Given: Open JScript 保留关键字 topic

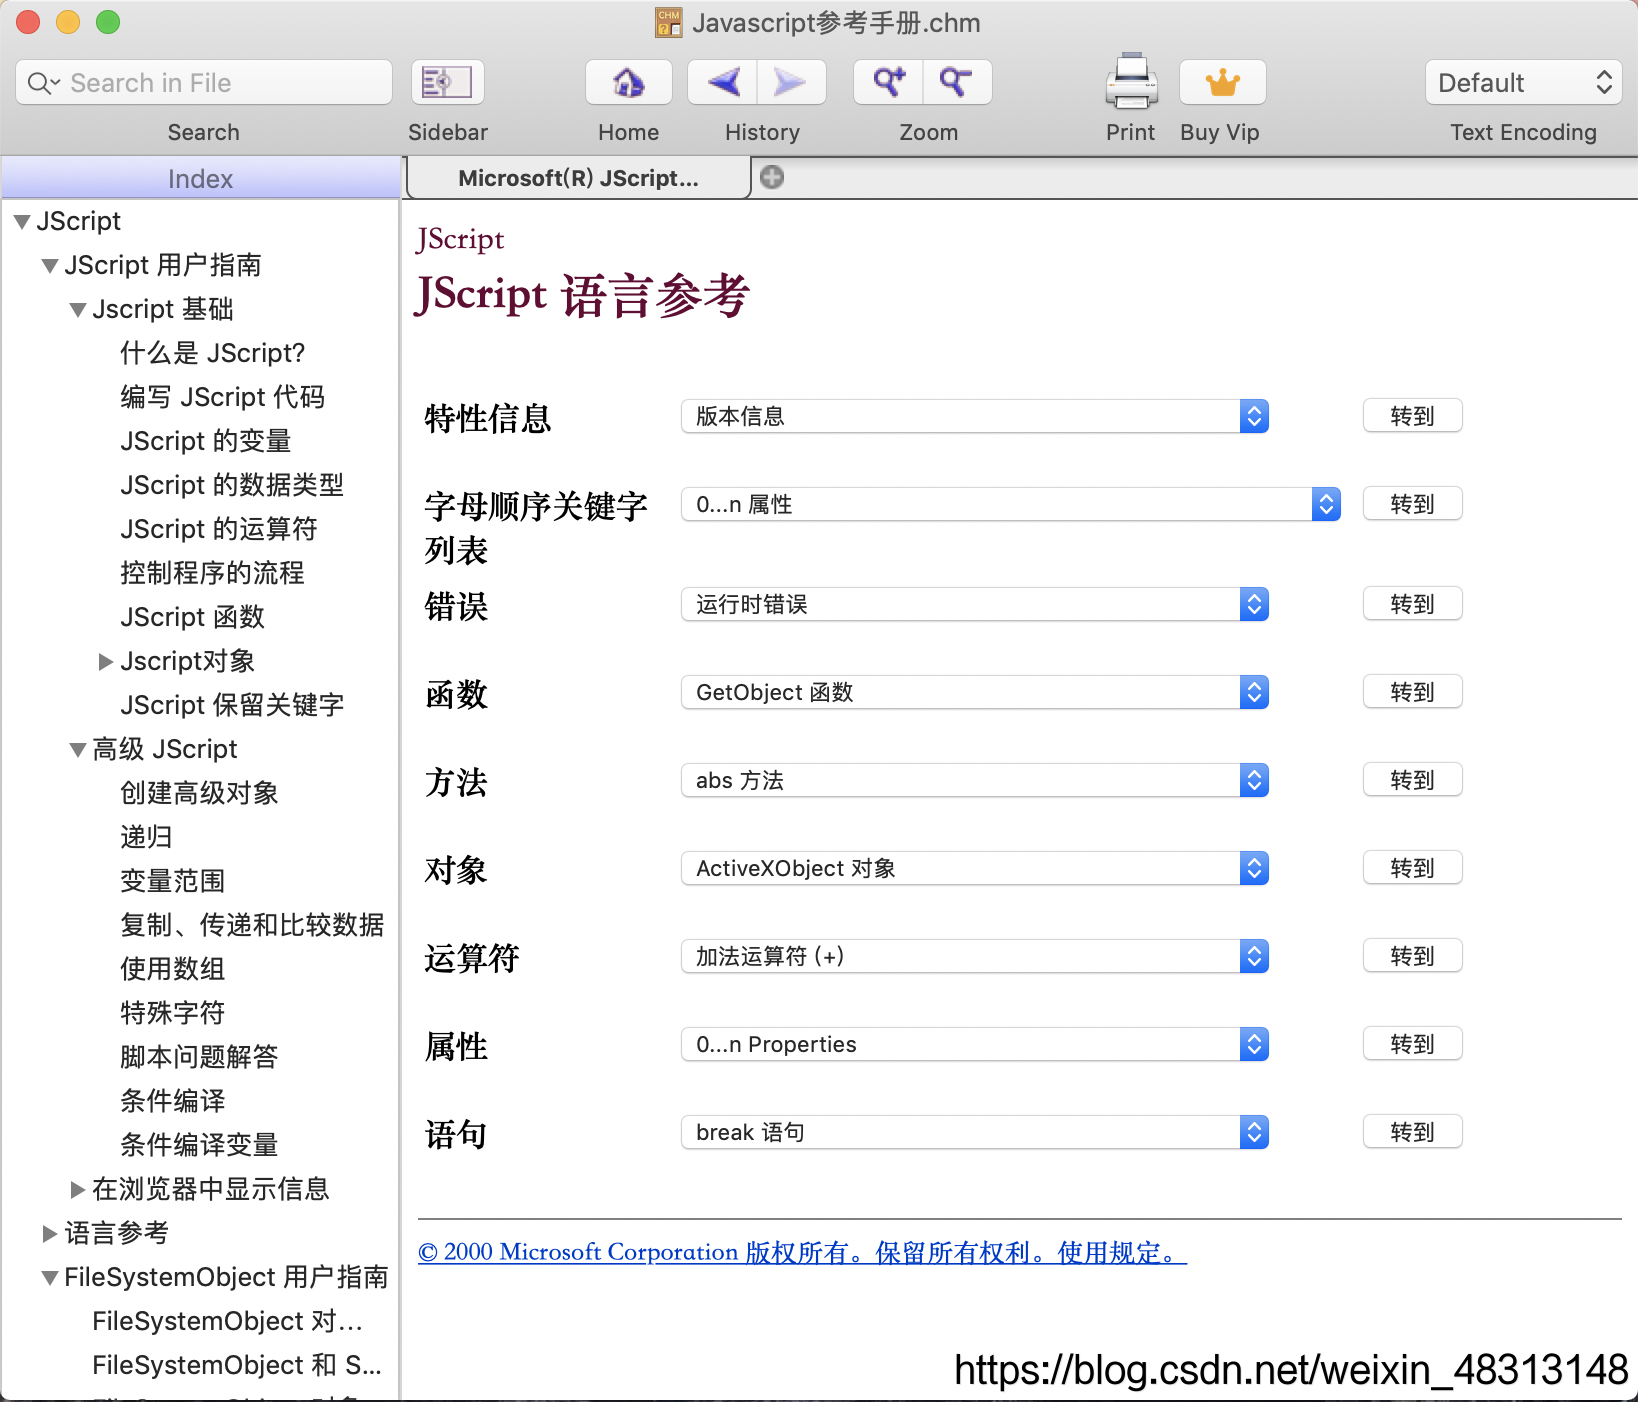Looking at the screenshot, I should coord(232,705).
